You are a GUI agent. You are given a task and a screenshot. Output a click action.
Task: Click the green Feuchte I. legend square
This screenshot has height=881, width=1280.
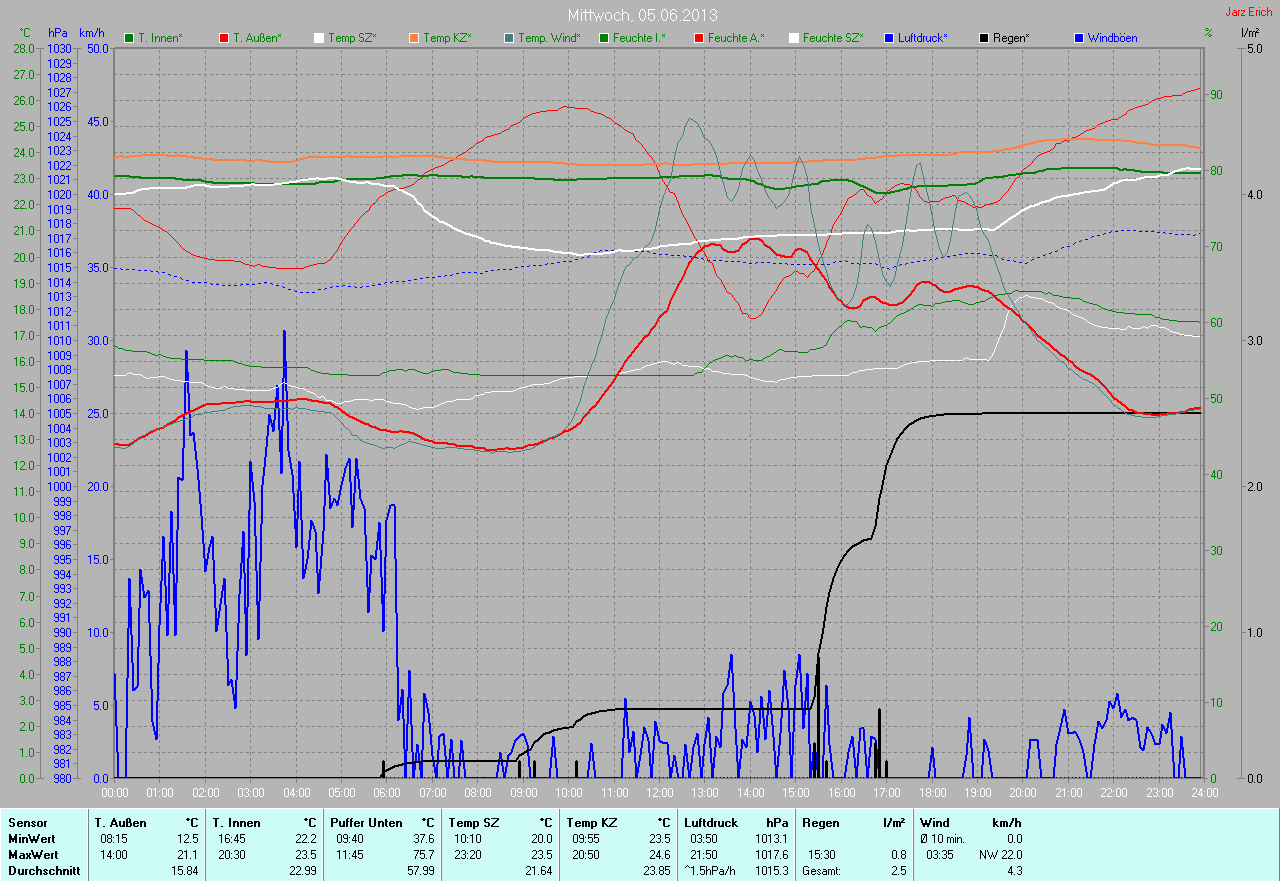point(604,38)
